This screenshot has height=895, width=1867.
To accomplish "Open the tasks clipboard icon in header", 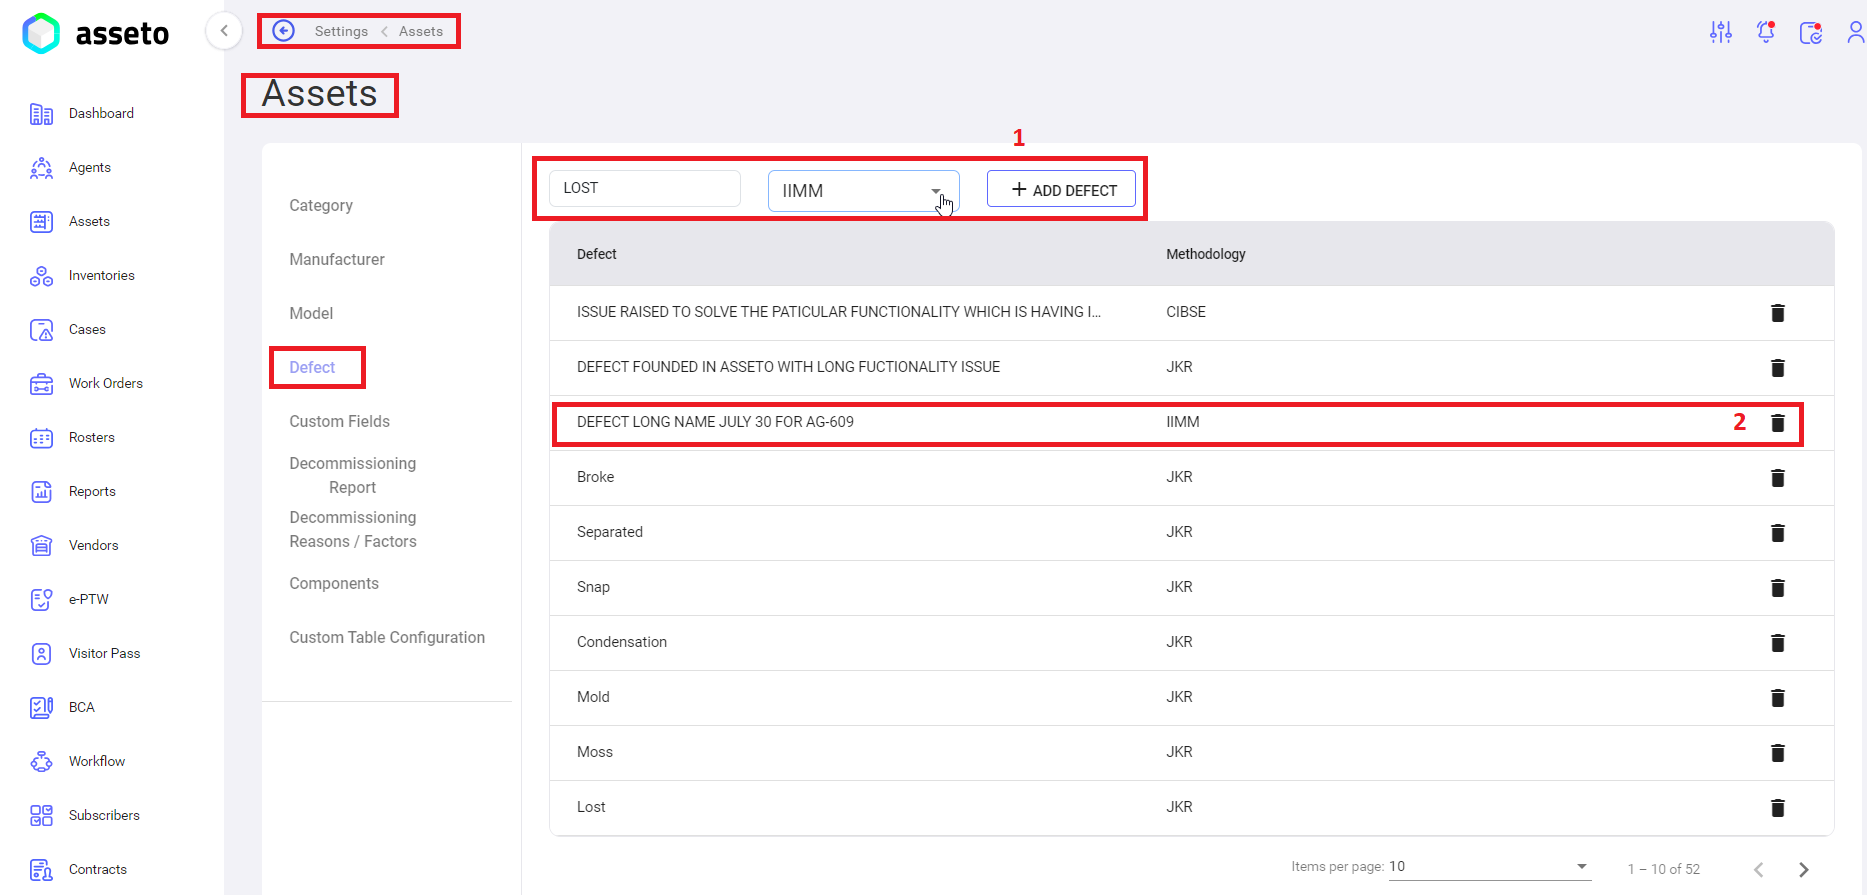I will pyautogui.click(x=1810, y=33).
